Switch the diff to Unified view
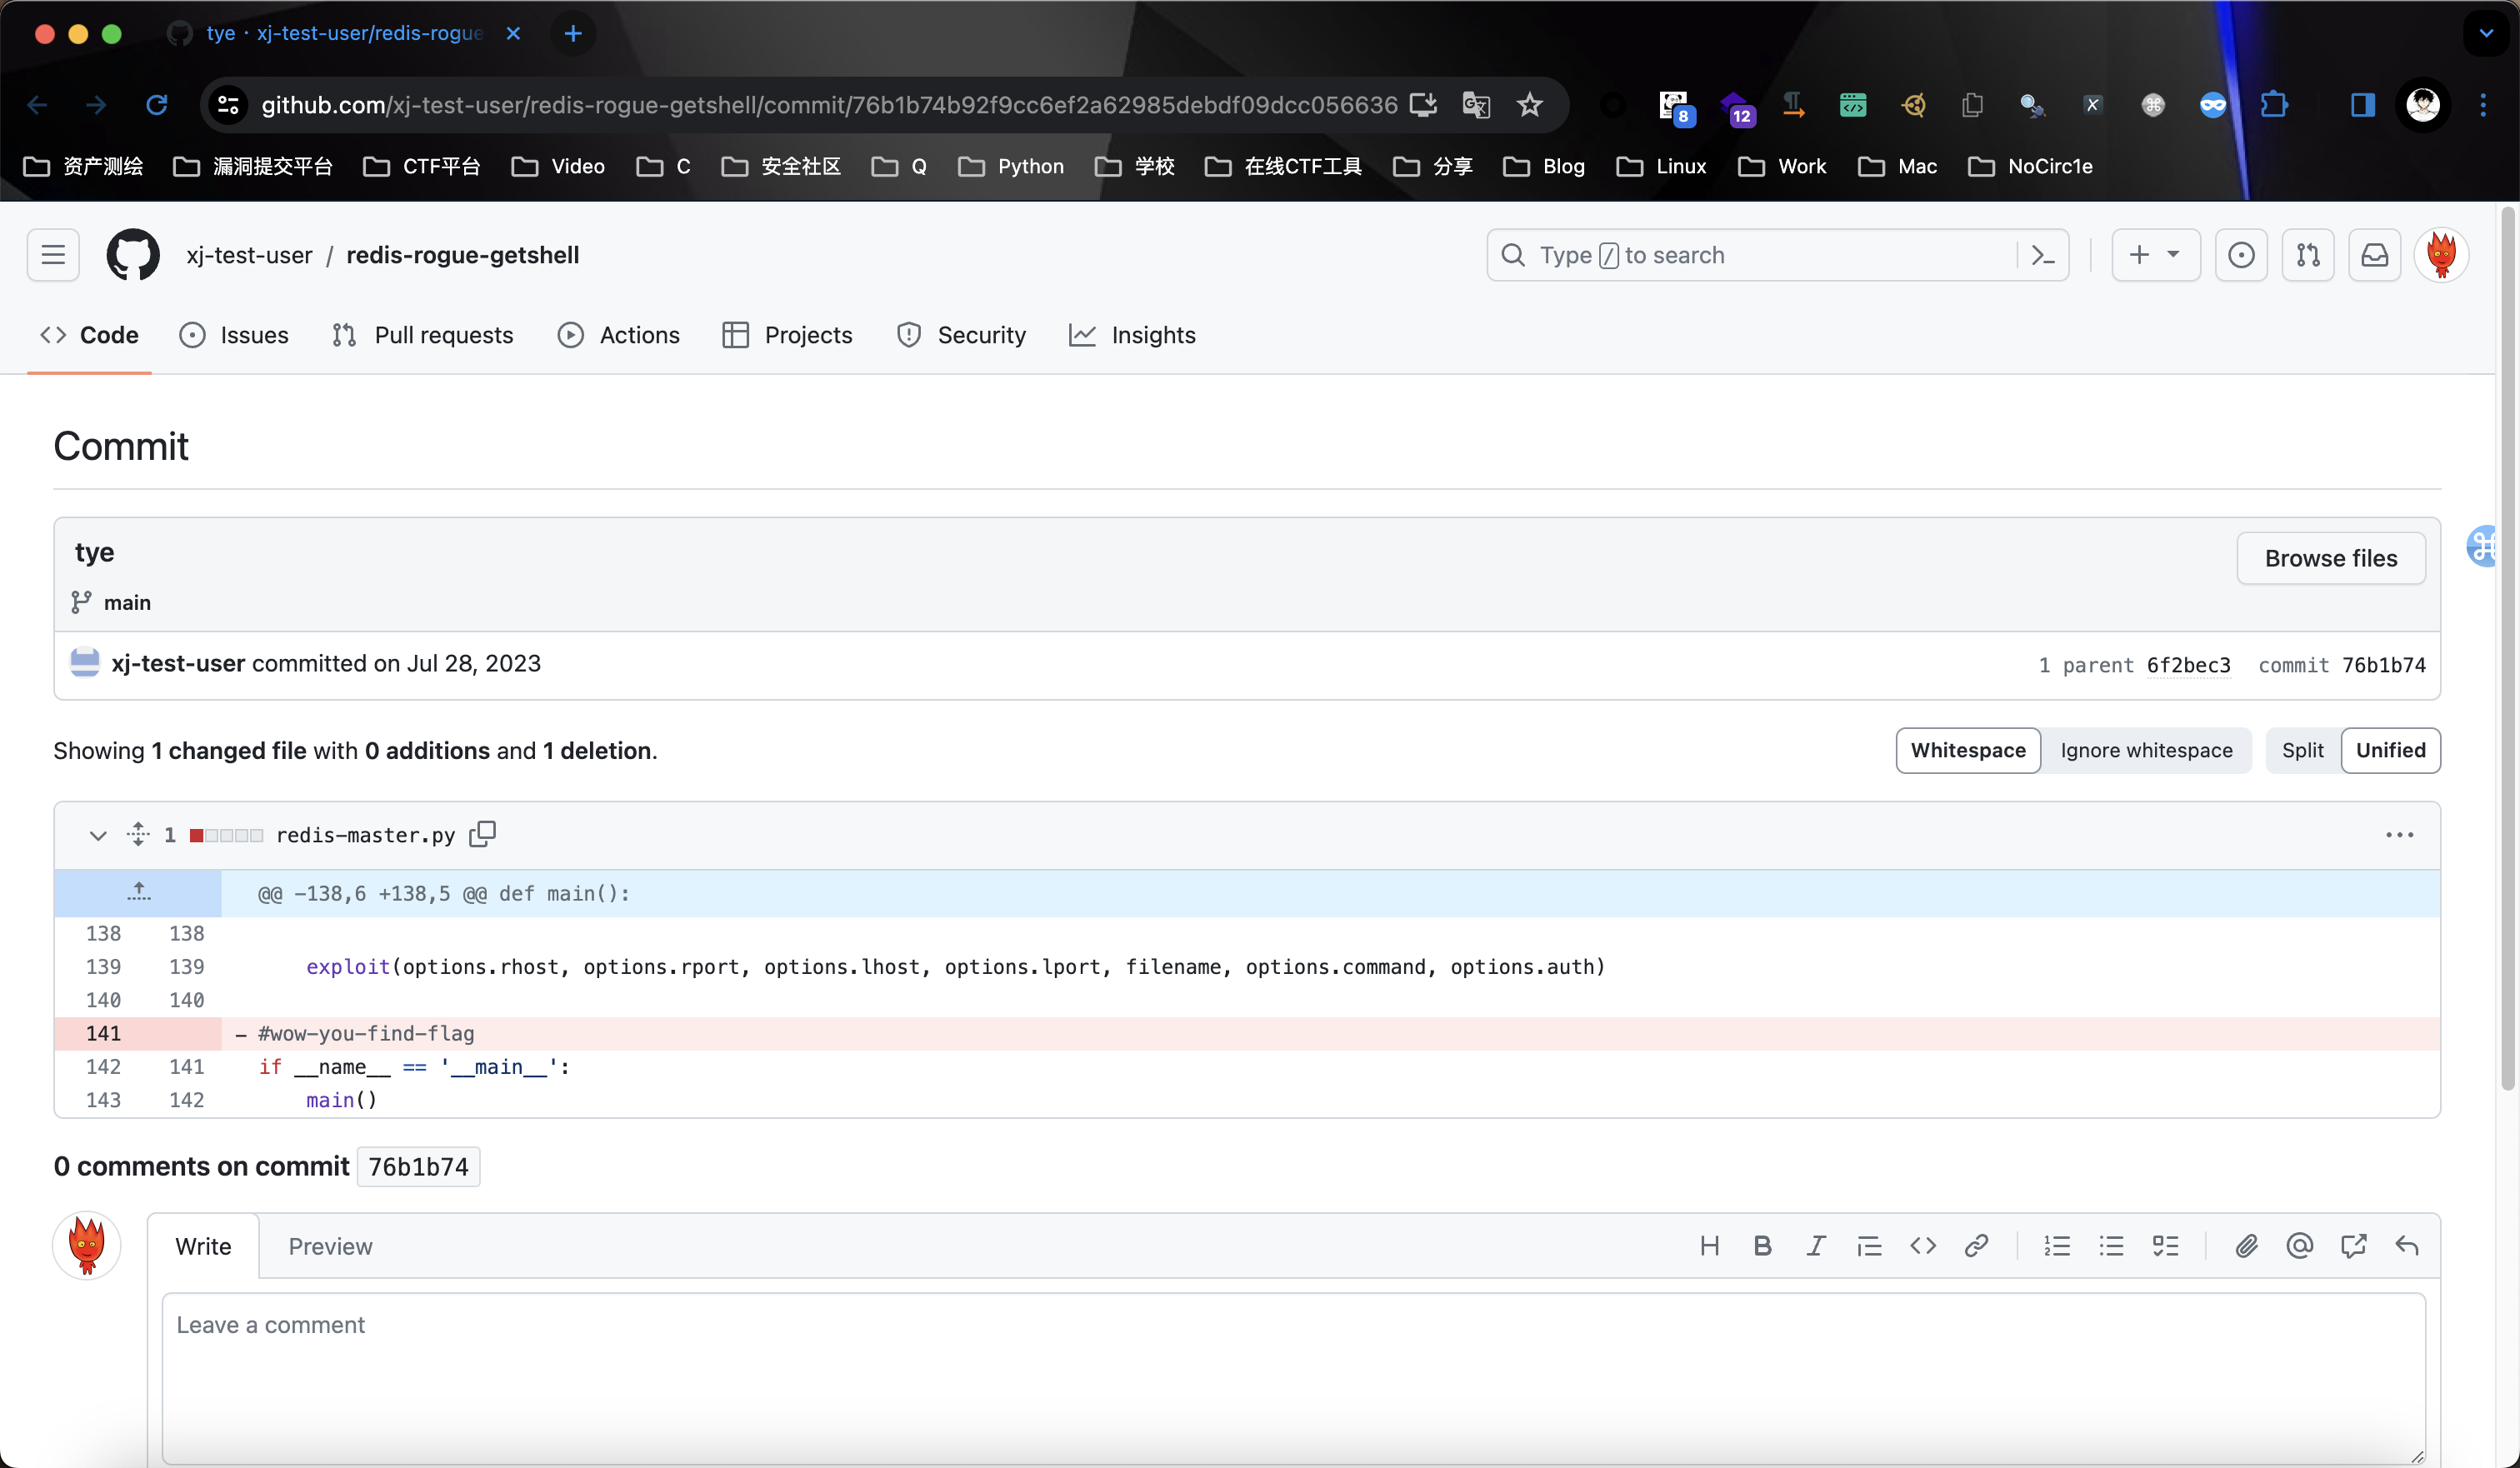 (x=2390, y=750)
